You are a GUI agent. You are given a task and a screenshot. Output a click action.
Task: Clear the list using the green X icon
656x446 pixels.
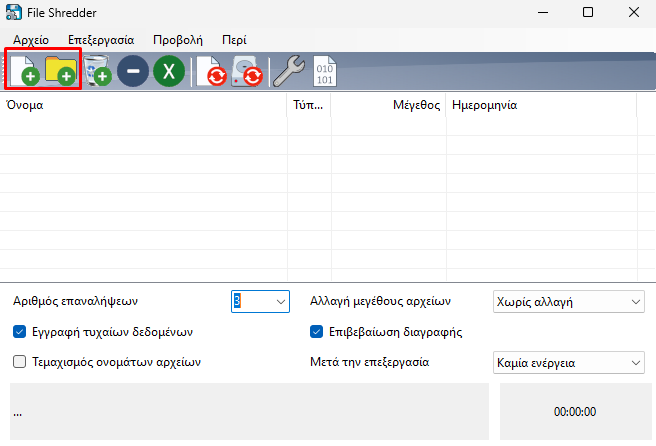click(169, 71)
